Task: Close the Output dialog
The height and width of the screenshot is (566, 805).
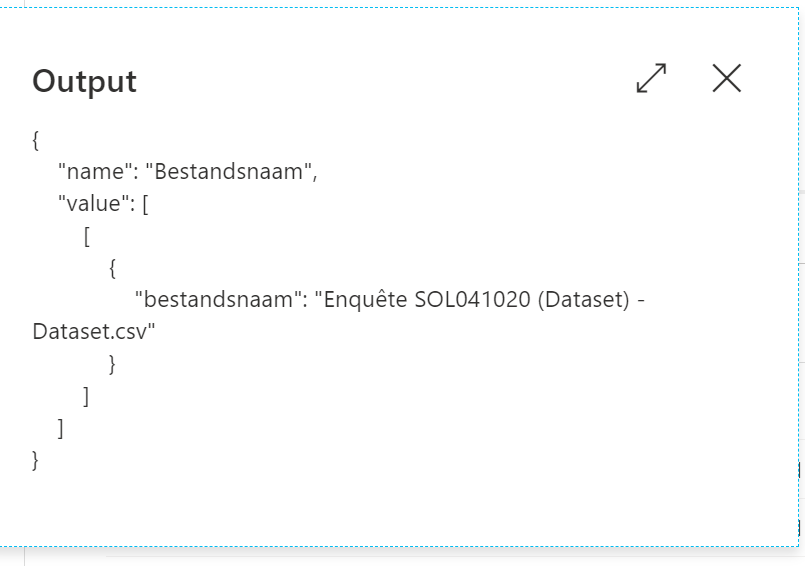Action: coord(727,78)
